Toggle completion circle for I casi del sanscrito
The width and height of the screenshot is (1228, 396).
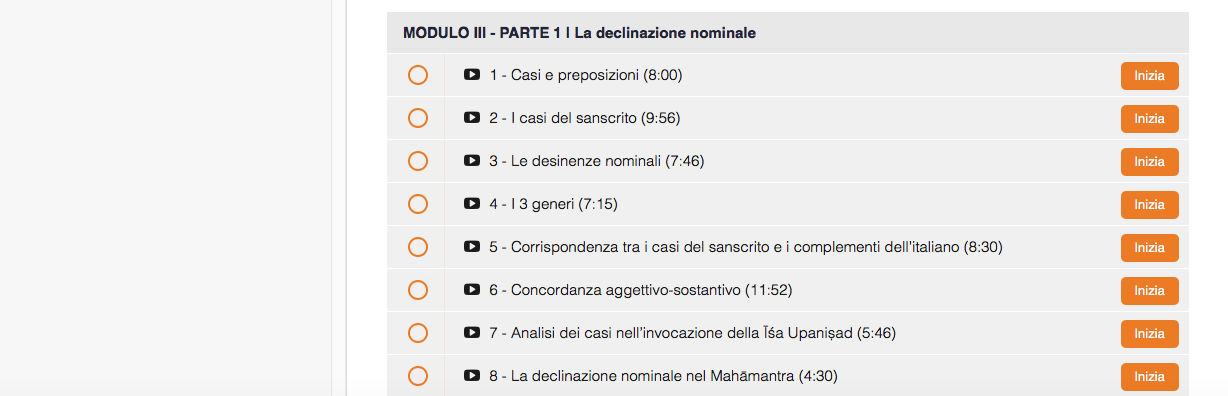[418, 118]
